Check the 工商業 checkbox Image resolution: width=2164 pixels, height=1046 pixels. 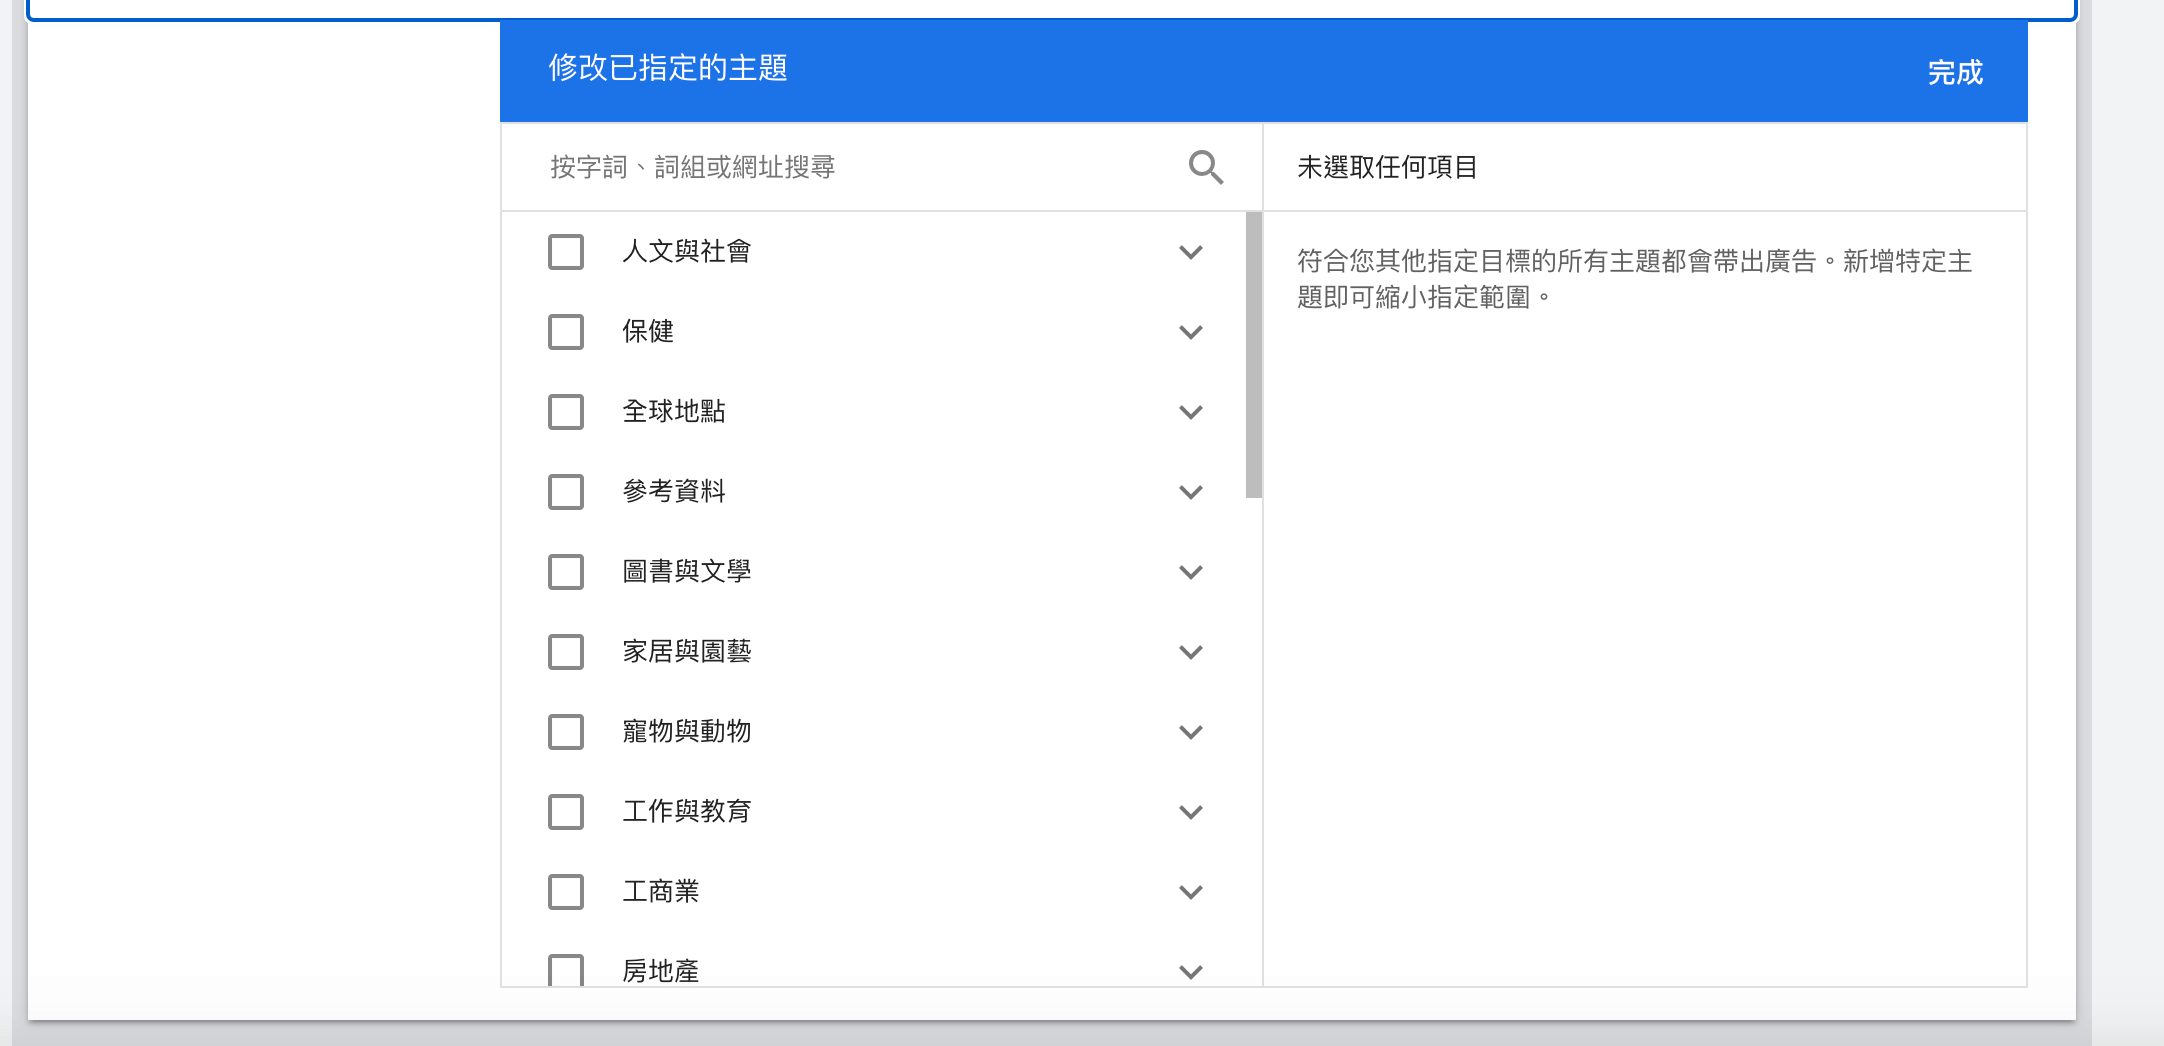coord(566,892)
